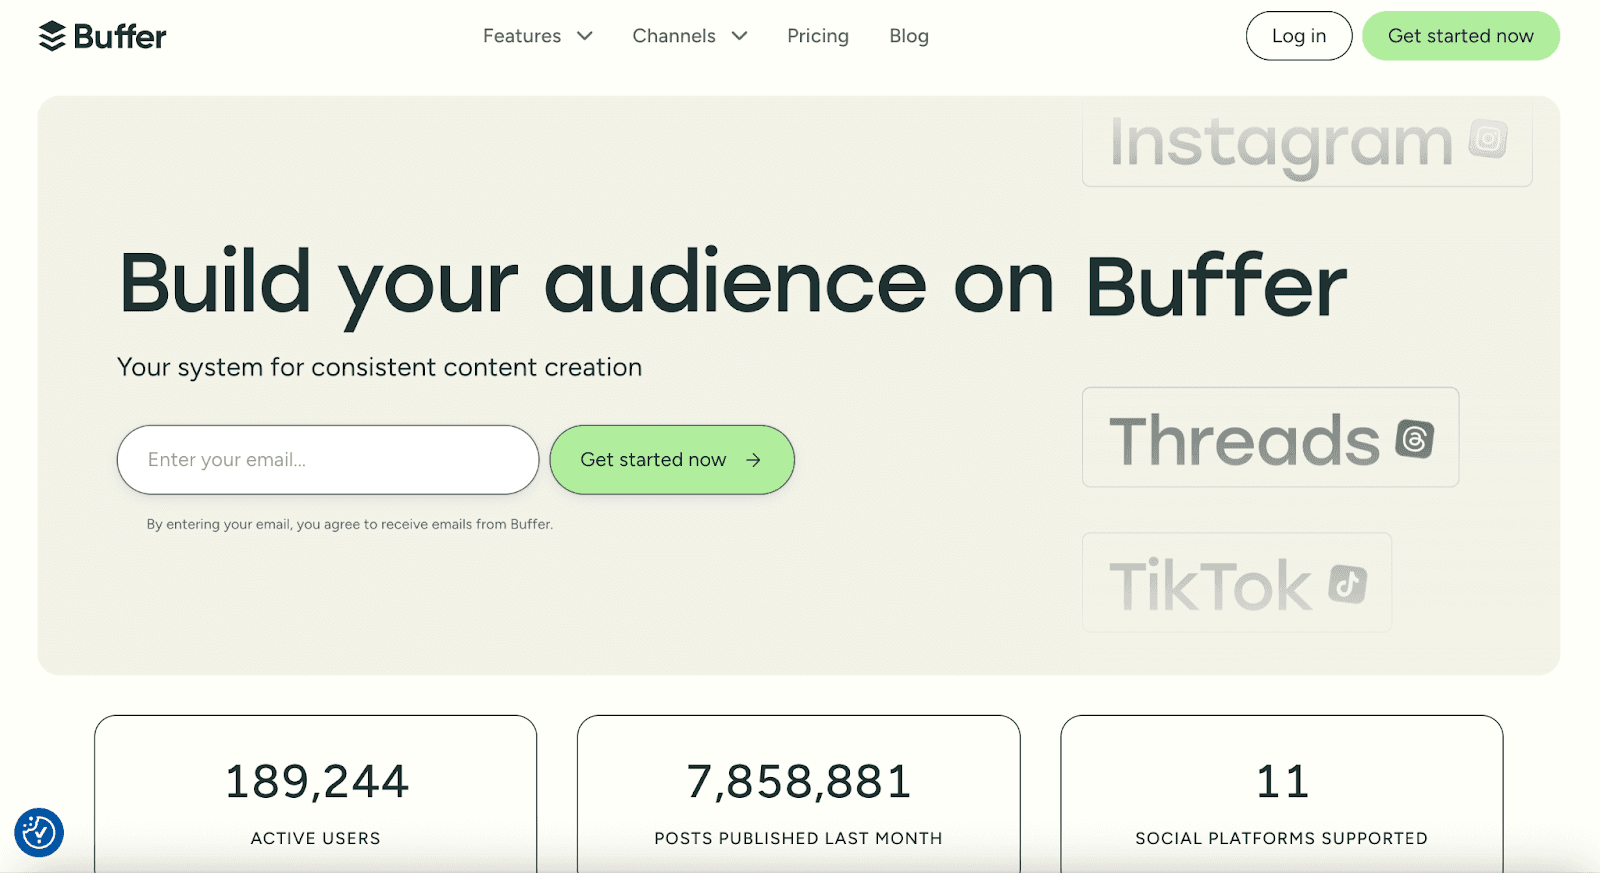Click the Instagram icon in the channel card
Viewport: 1600px width, 873px height.
click(x=1488, y=139)
